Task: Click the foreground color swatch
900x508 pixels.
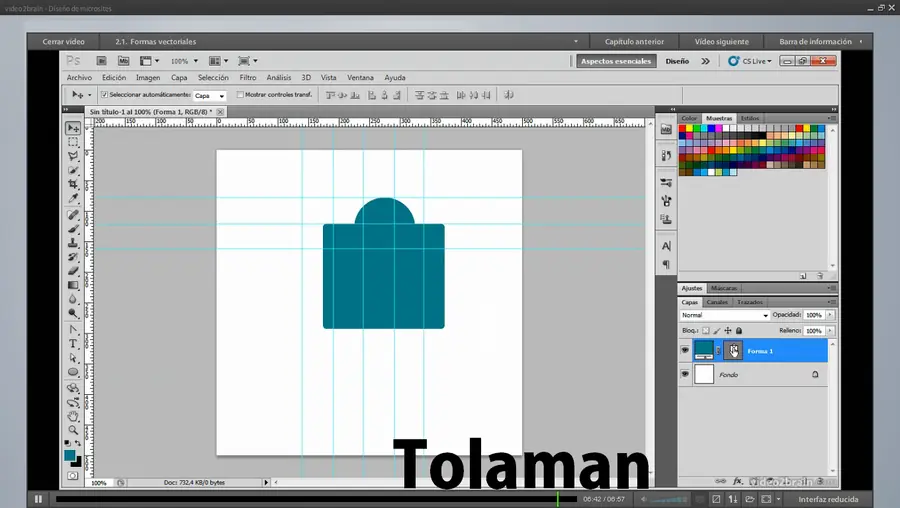Action: click(x=70, y=455)
